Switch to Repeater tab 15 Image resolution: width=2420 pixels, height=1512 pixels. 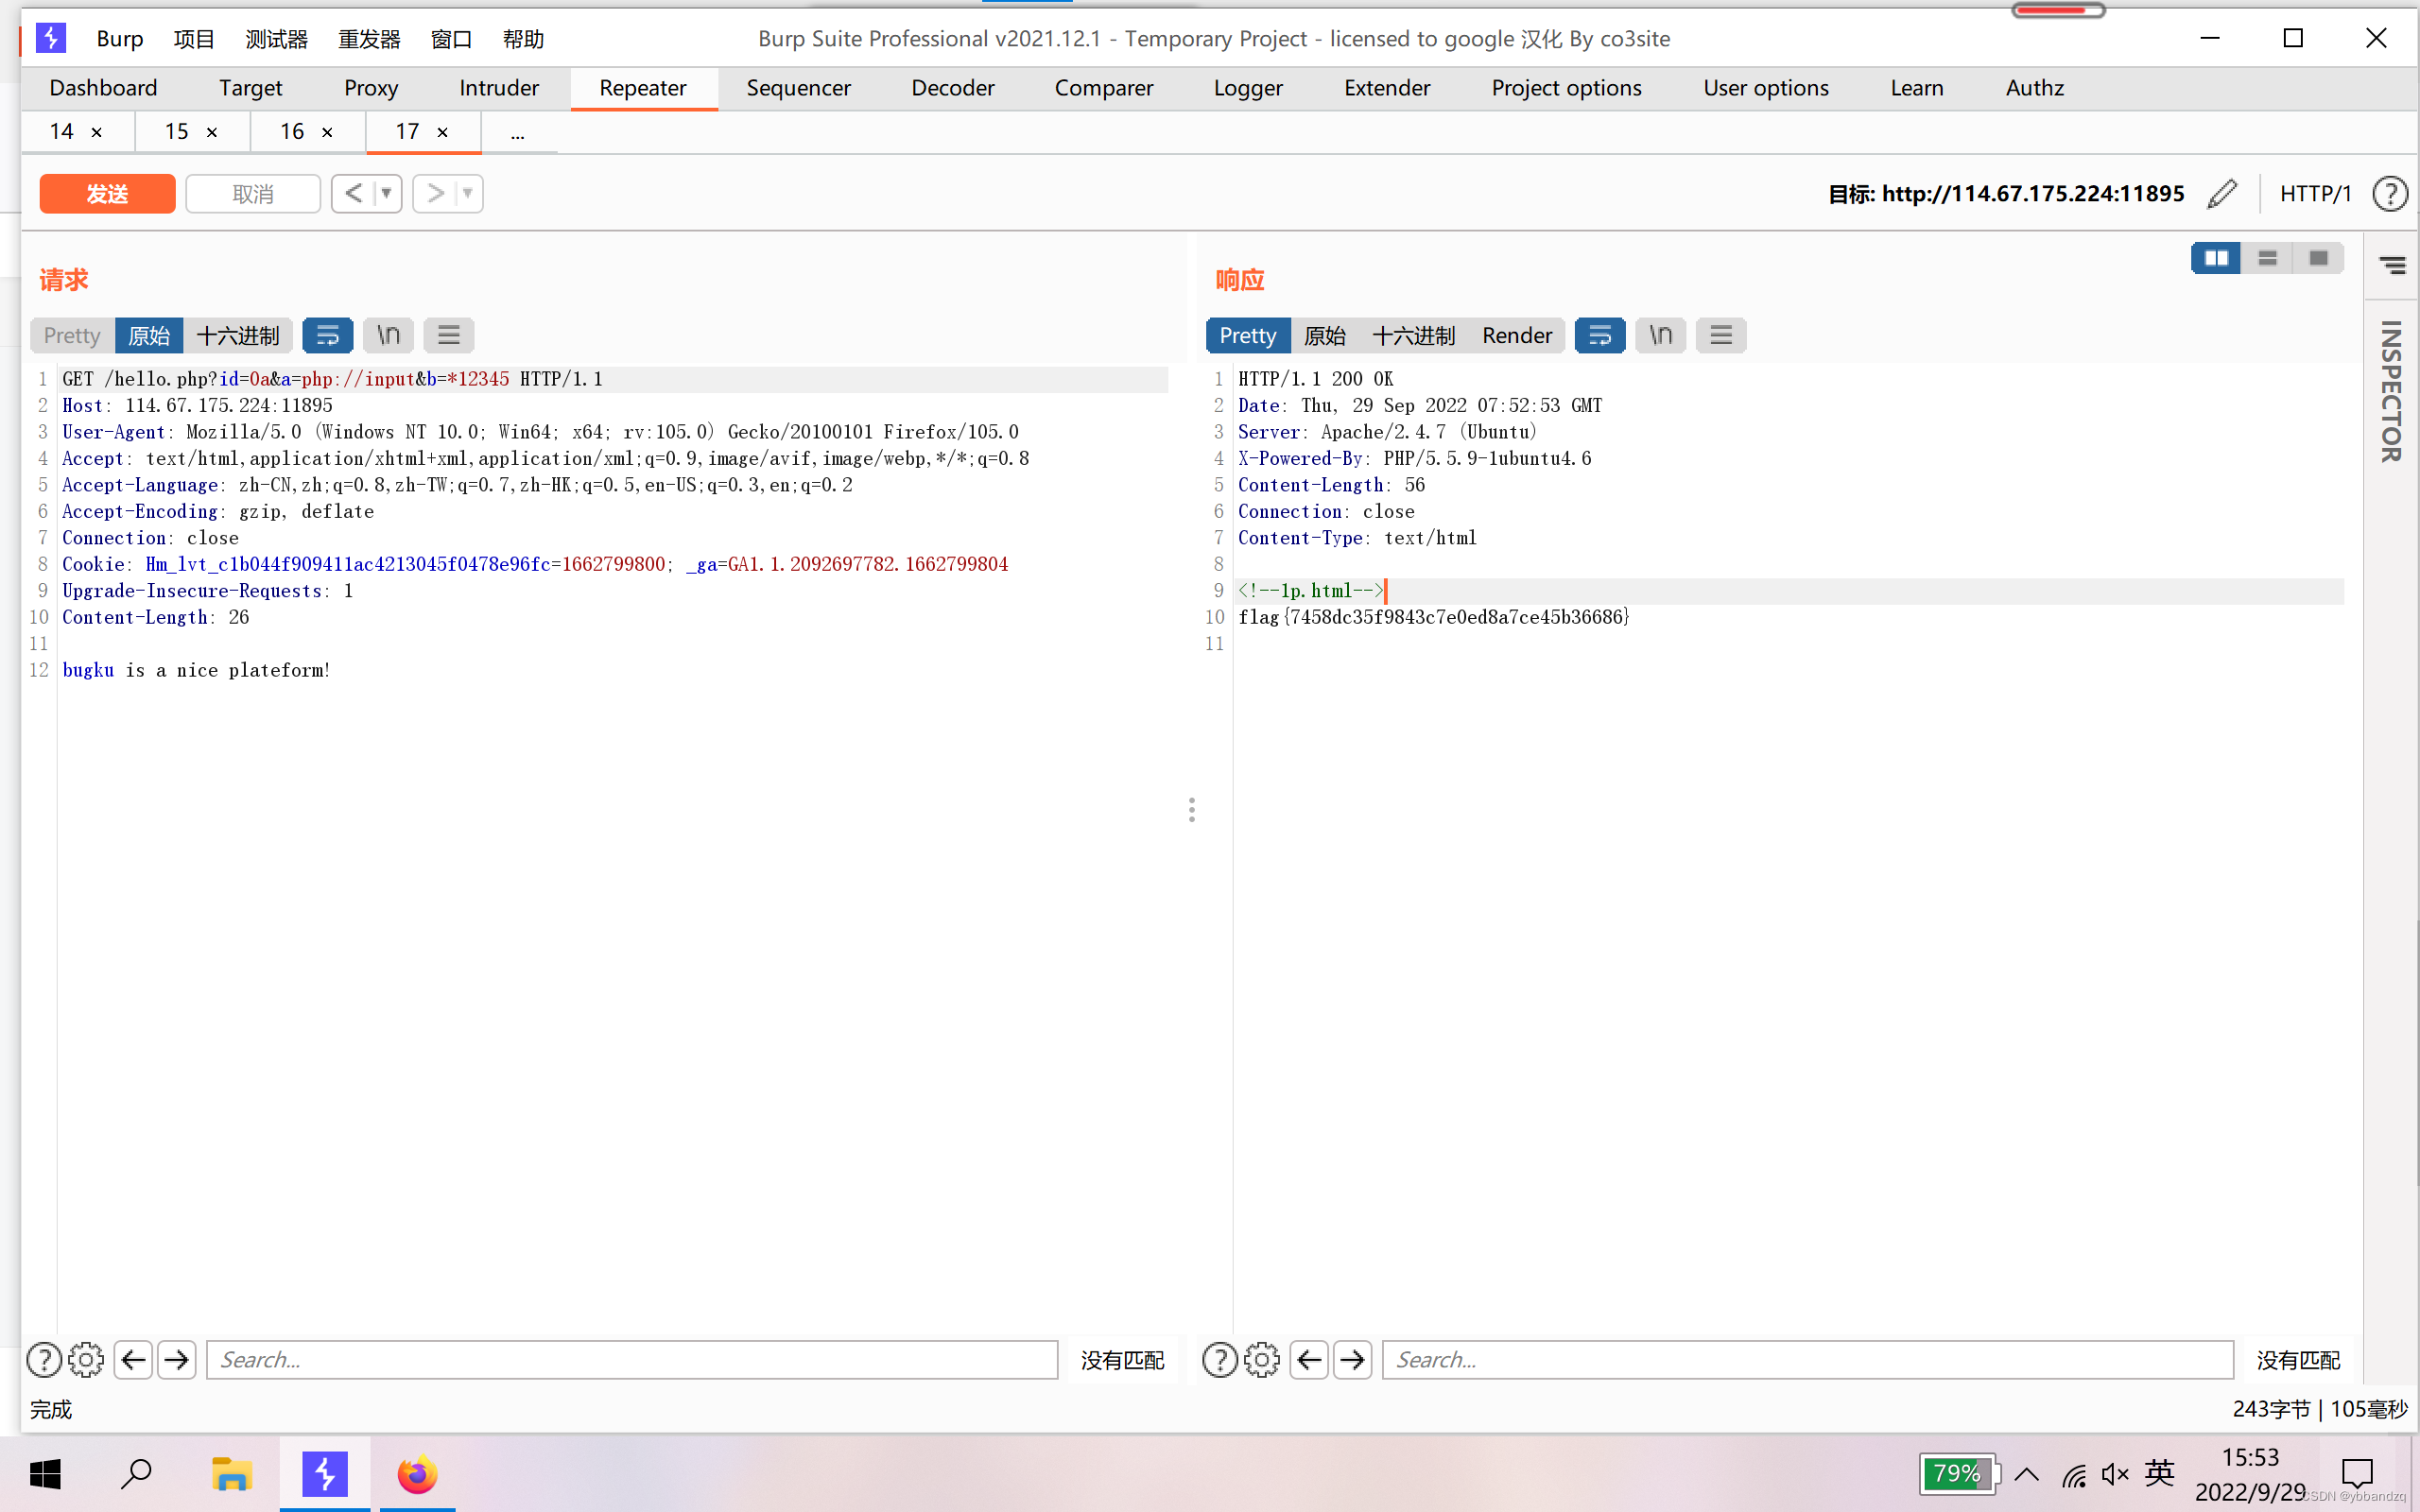[176, 131]
